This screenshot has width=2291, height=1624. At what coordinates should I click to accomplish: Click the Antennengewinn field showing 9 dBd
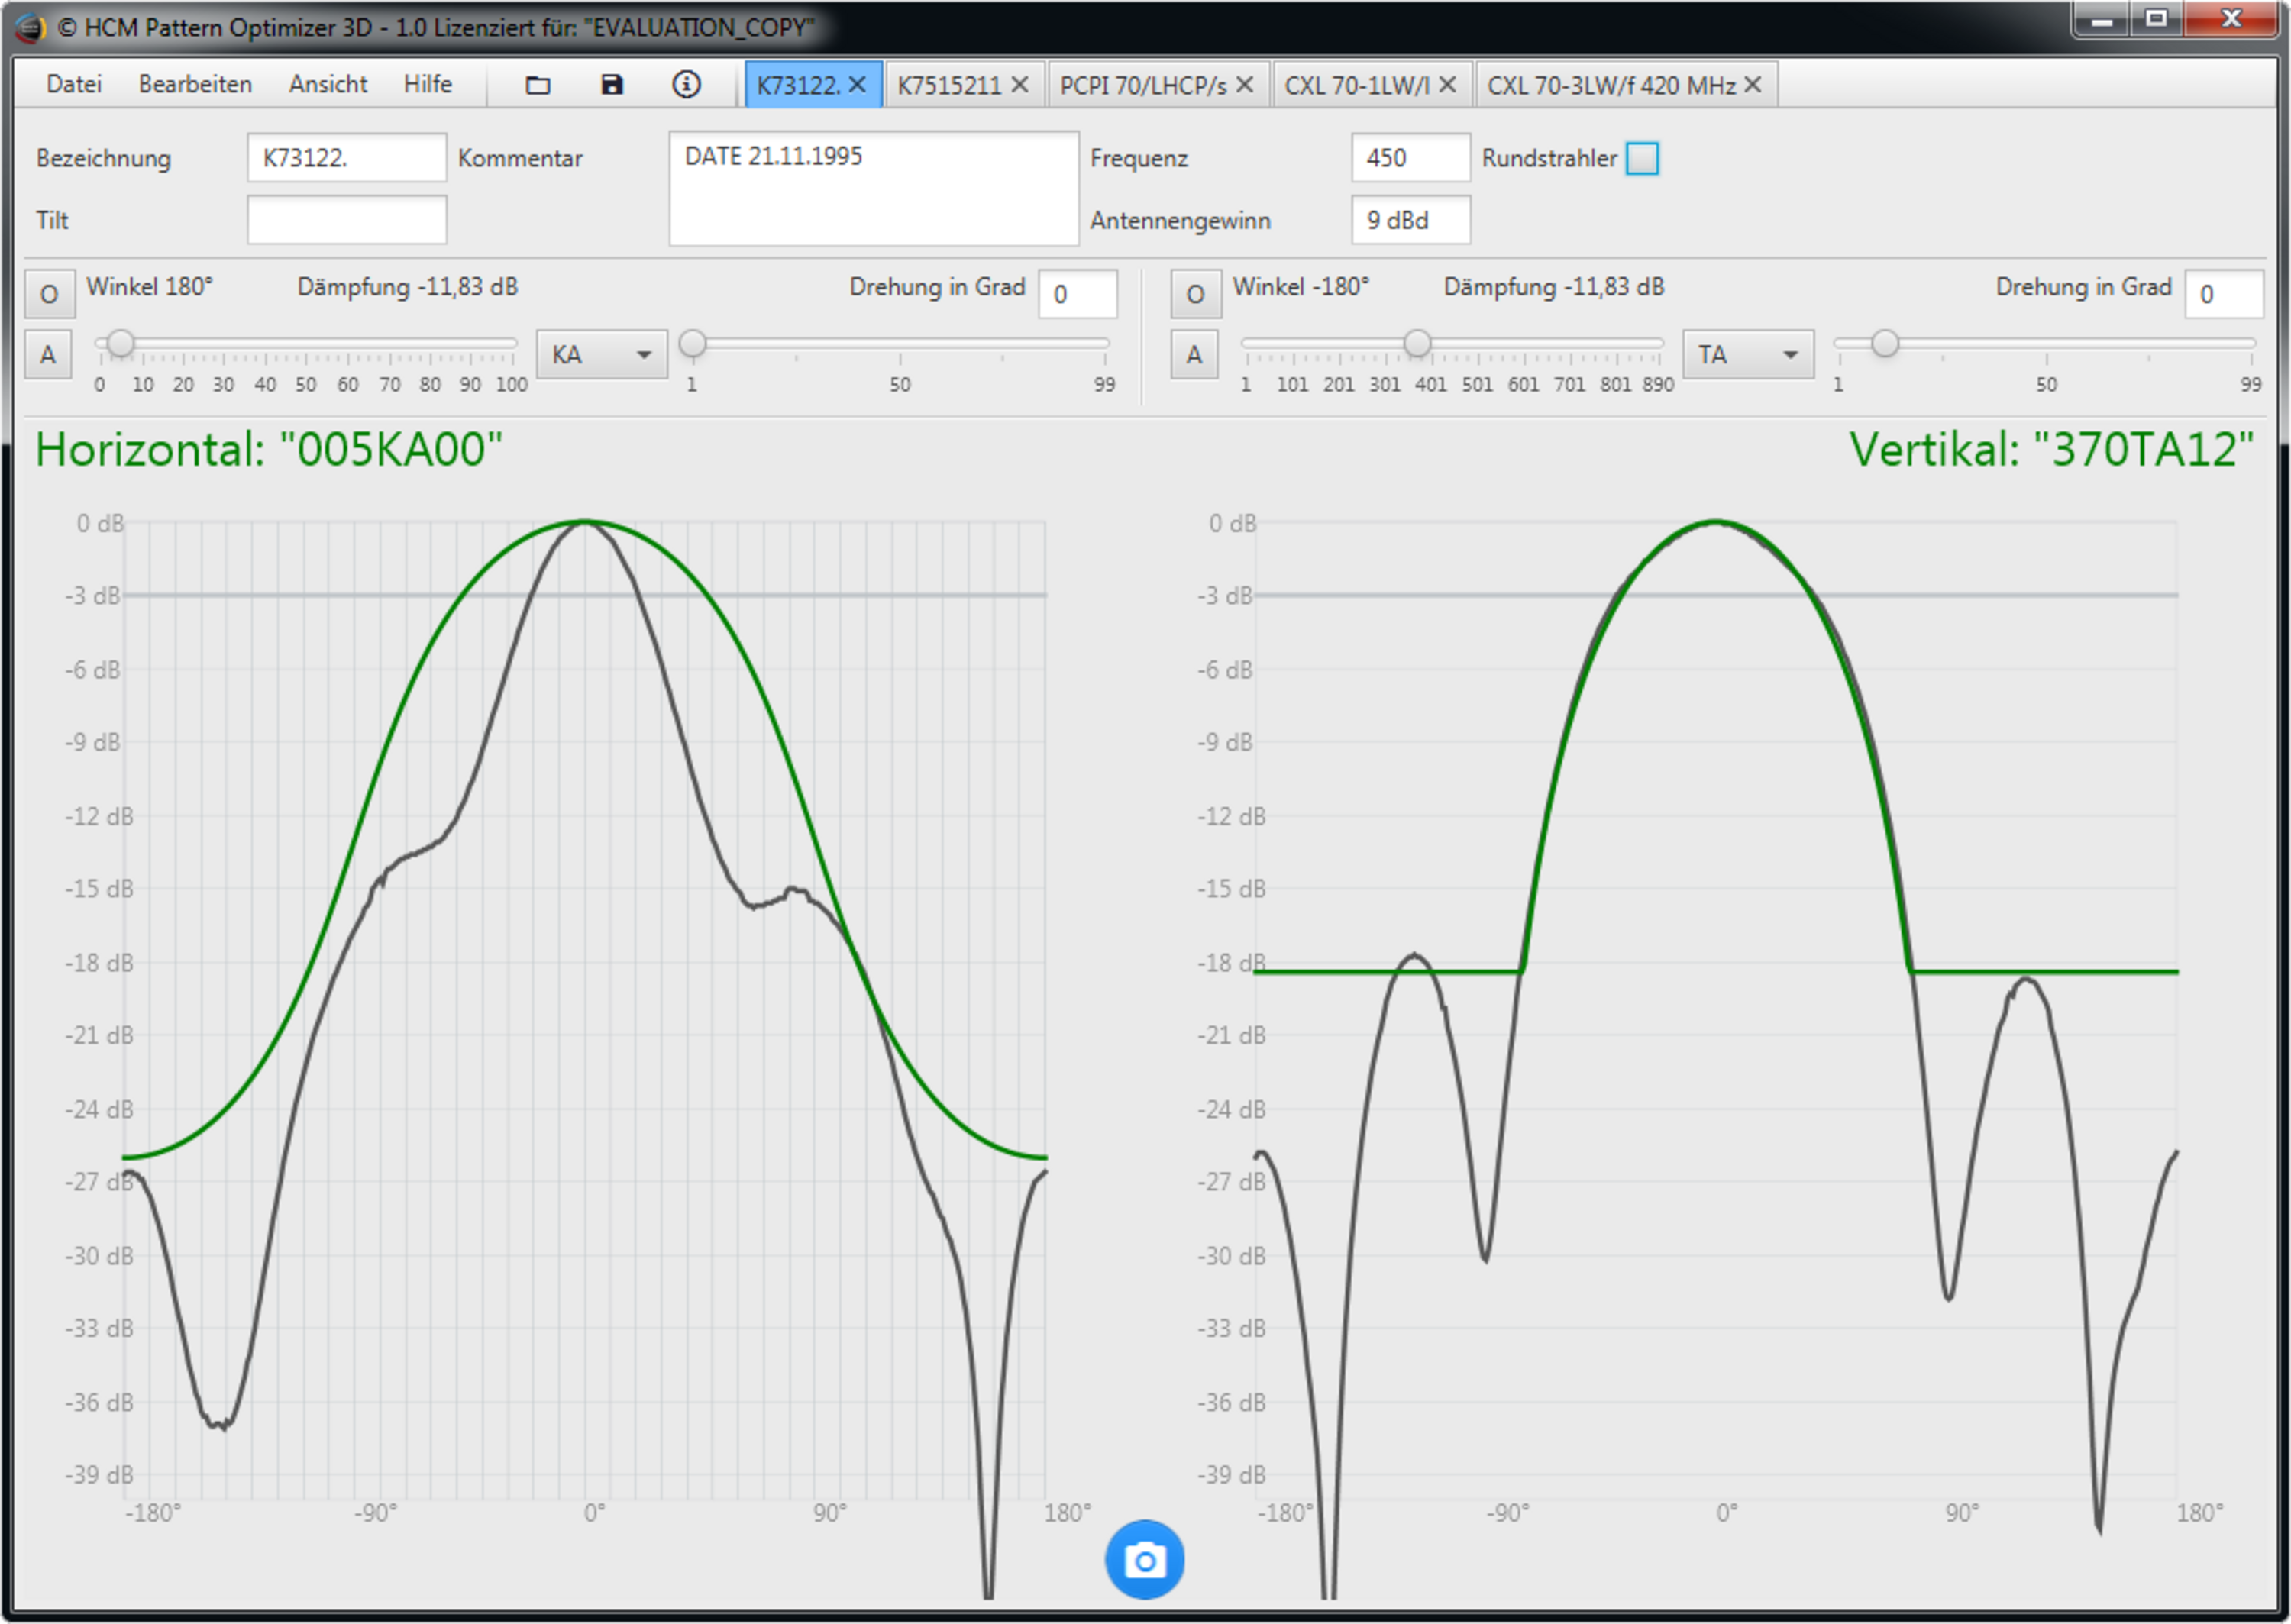click(1410, 220)
